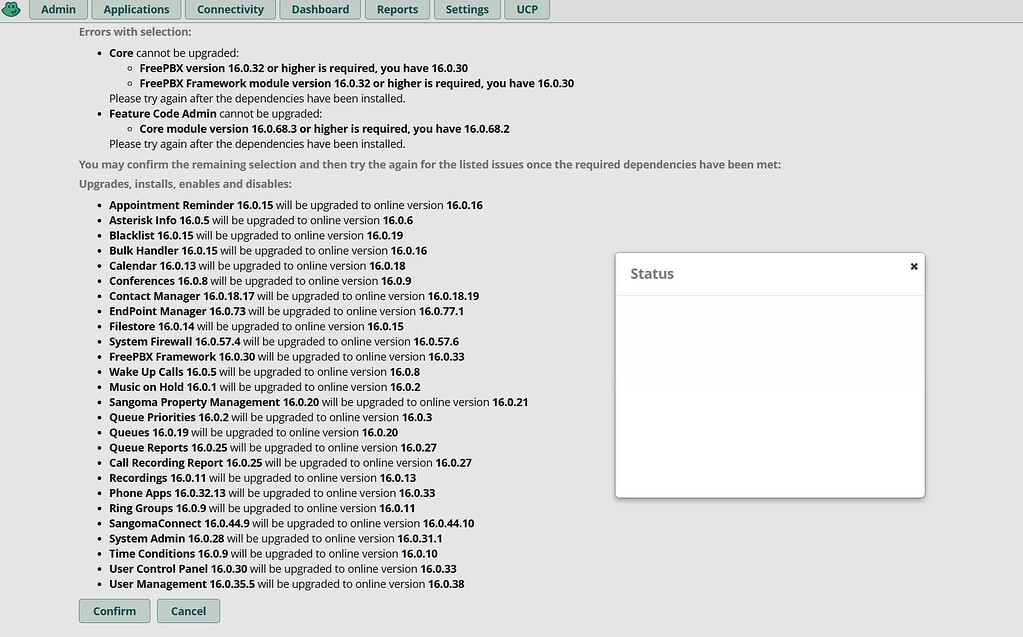
Task: Switch to the Dashboard menu
Action: click(320, 9)
